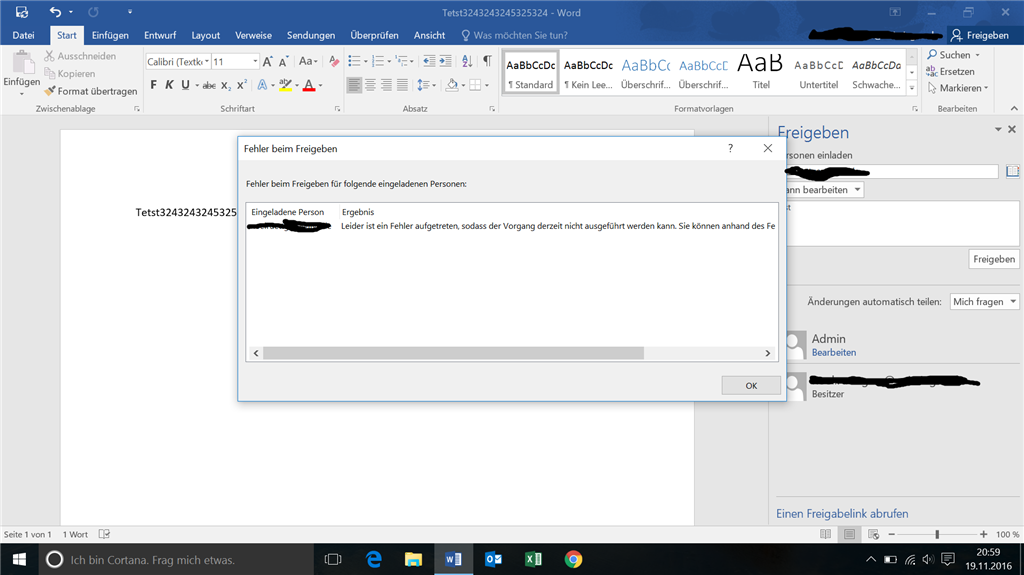Click OK in the Fehler beim Freigeben dialog

[x=751, y=386]
